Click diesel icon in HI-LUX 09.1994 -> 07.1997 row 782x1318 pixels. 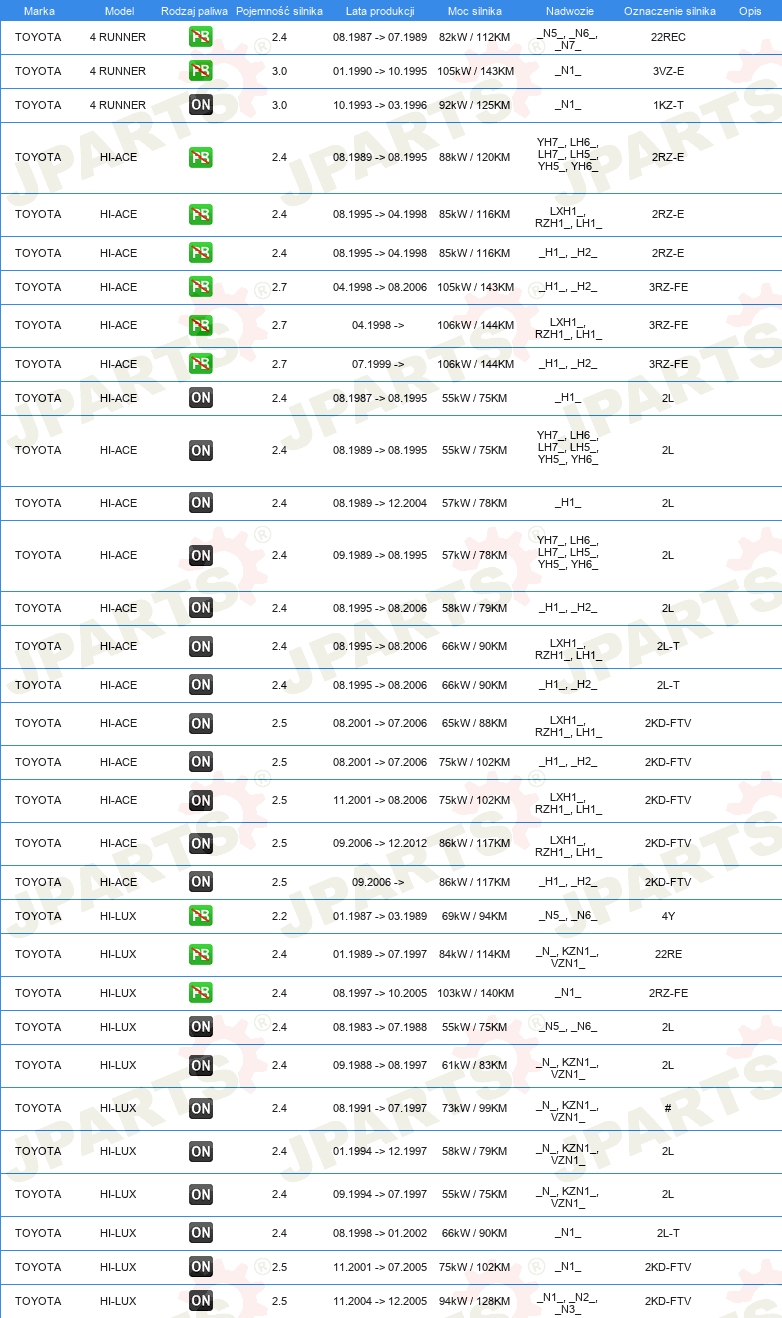point(201,1194)
